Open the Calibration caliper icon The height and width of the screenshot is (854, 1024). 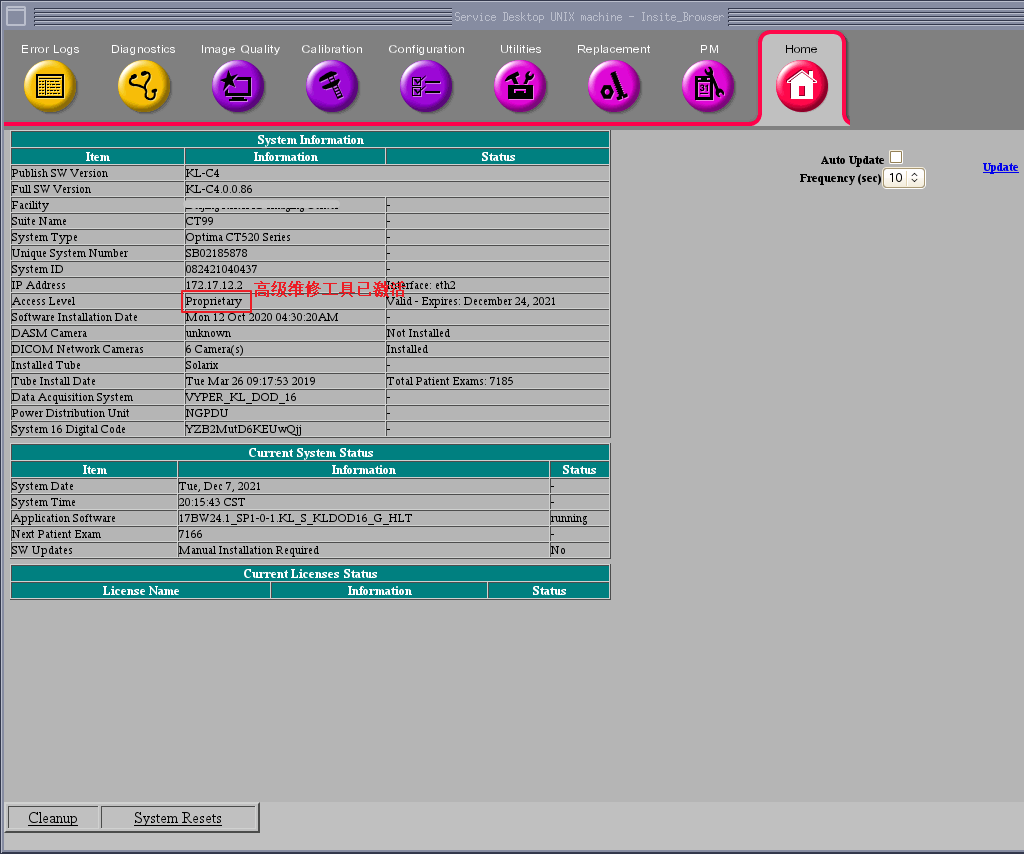click(x=332, y=87)
